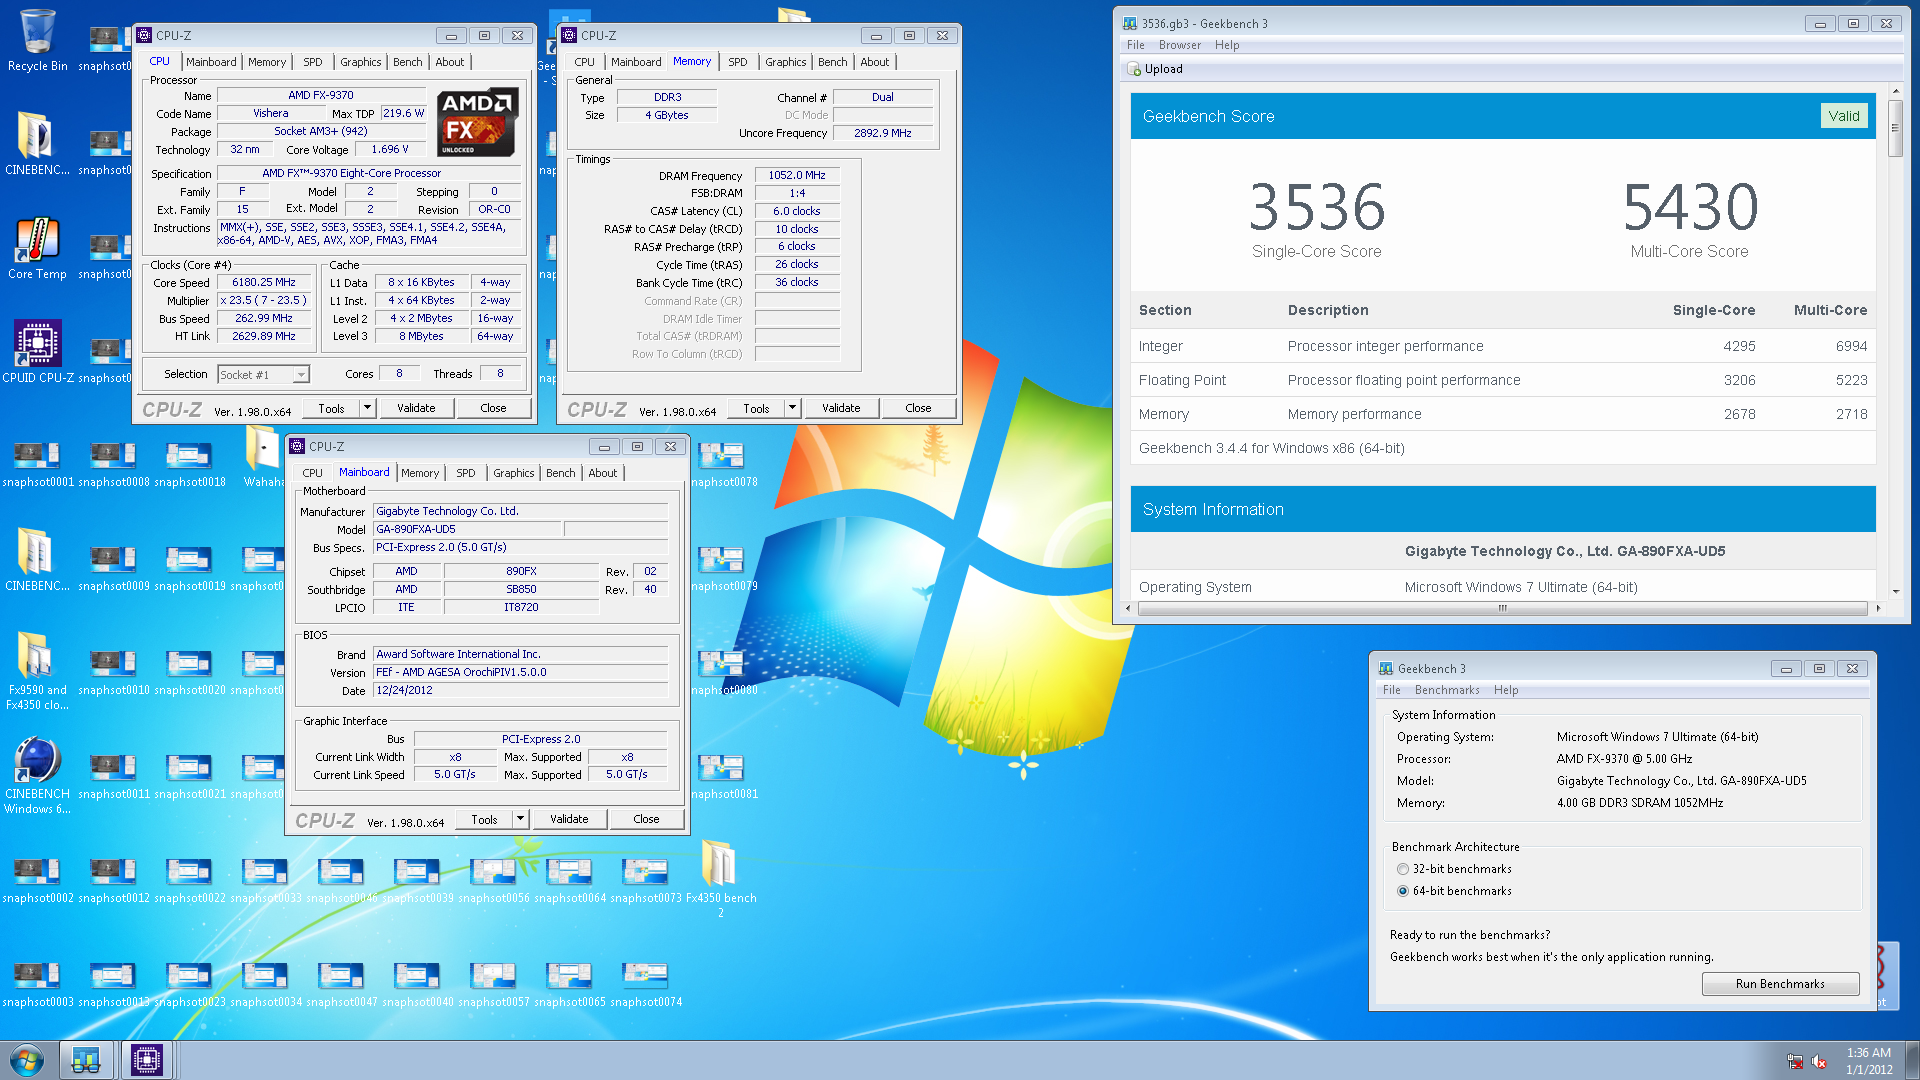Click Tools button in CPU-Z Mainboard window
Screen dimensions: 1920x1080
[x=484, y=819]
